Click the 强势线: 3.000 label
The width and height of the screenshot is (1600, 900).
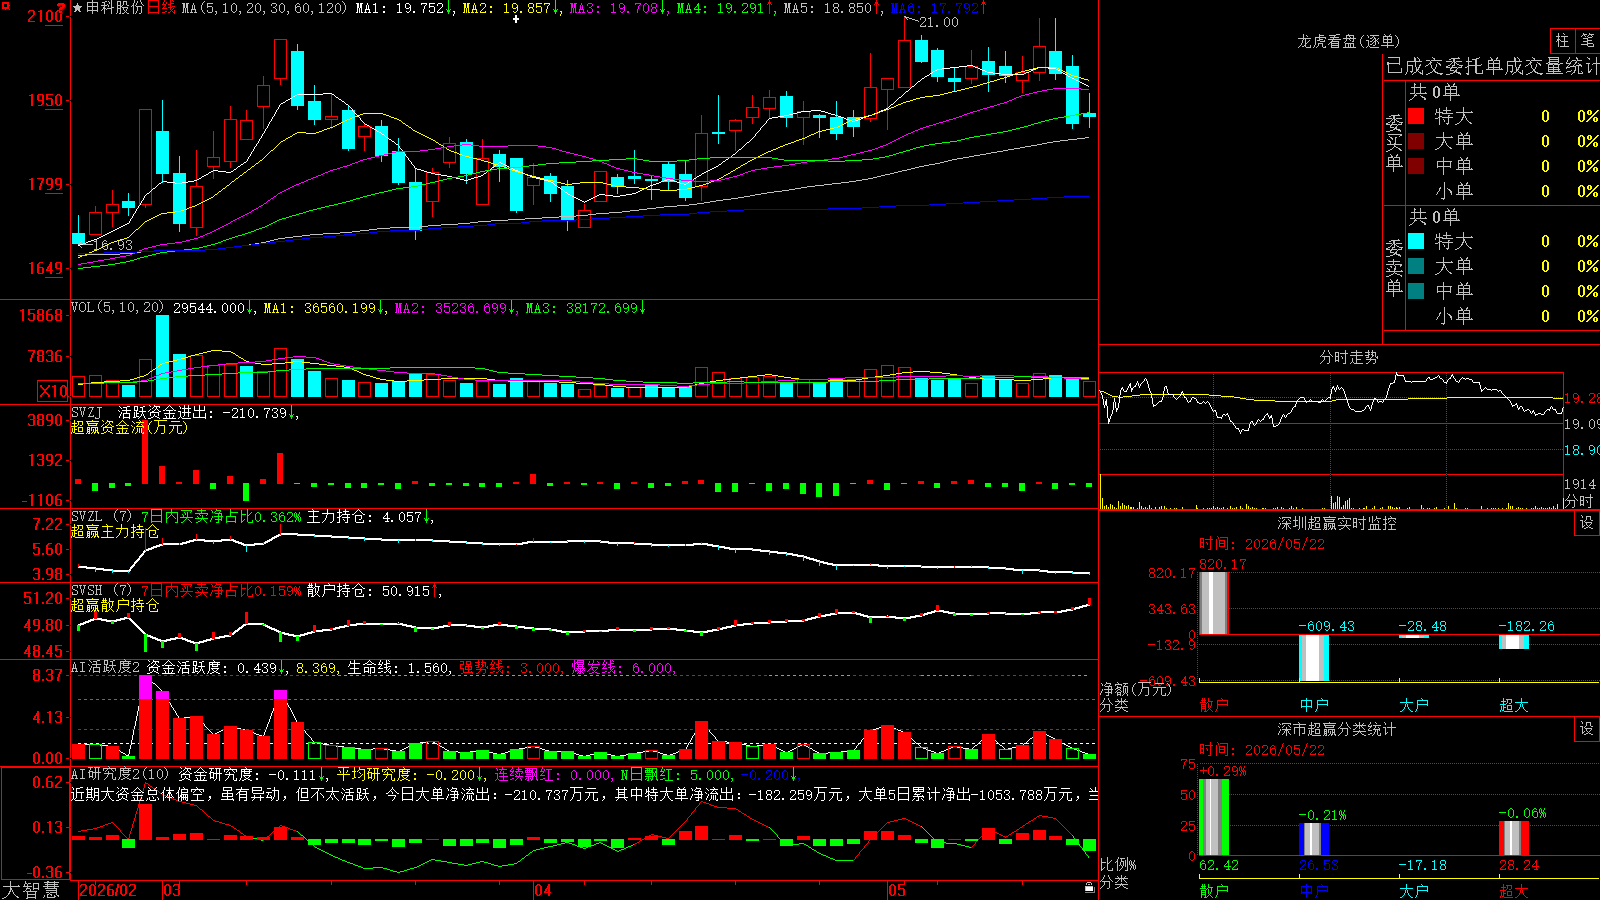coord(510,668)
